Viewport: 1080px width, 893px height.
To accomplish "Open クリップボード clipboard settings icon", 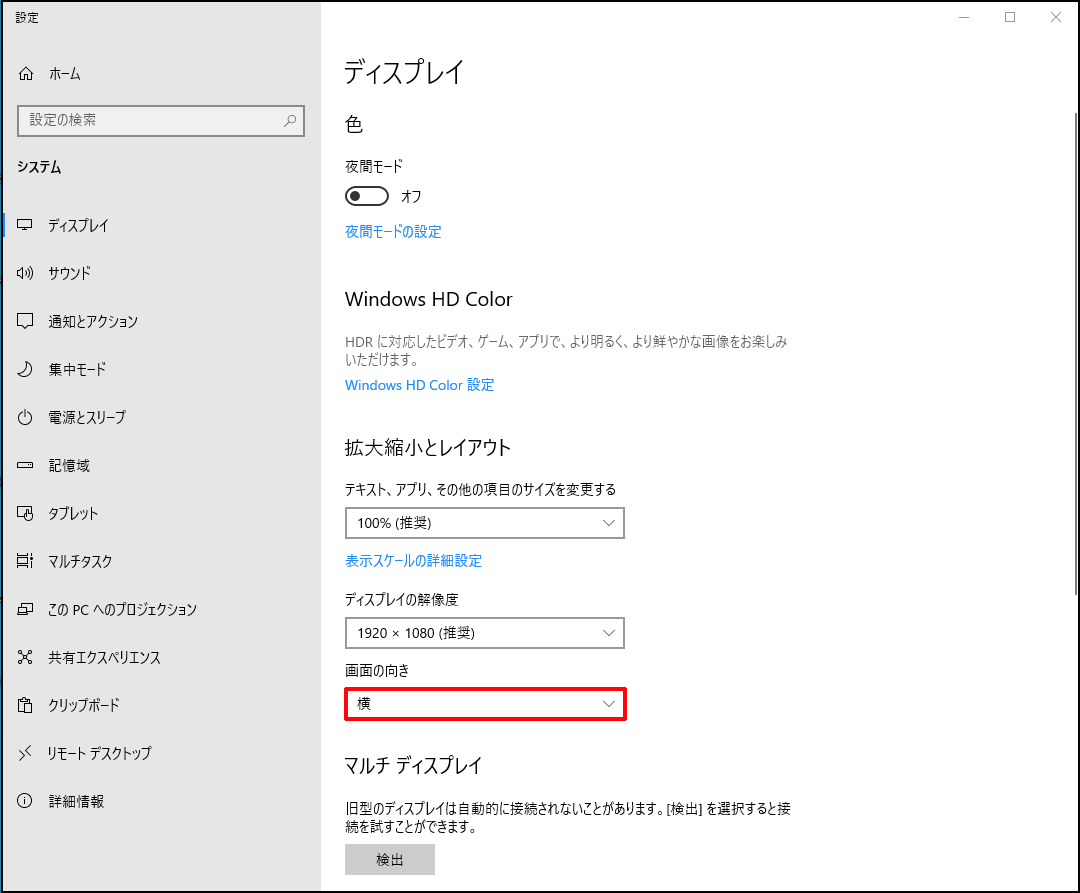I will point(25,705).
